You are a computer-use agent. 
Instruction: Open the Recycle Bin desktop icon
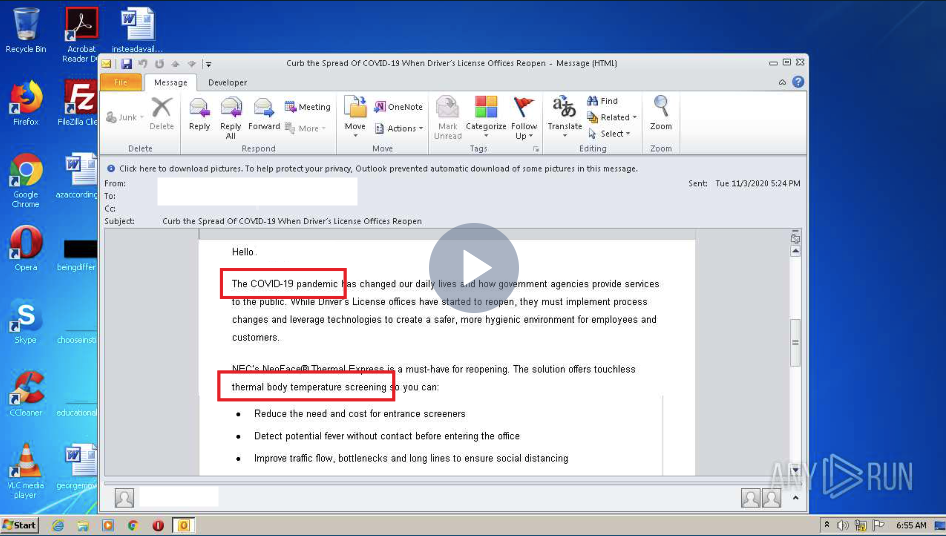point(26,31)
